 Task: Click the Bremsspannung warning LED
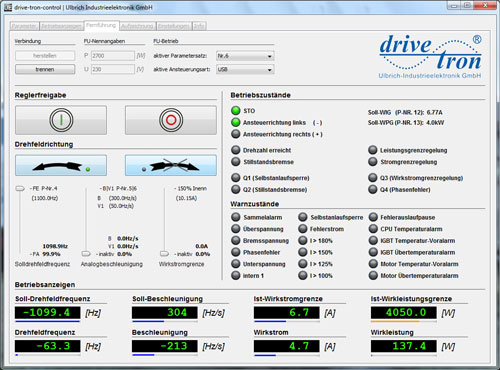click(x=236, y=240)
